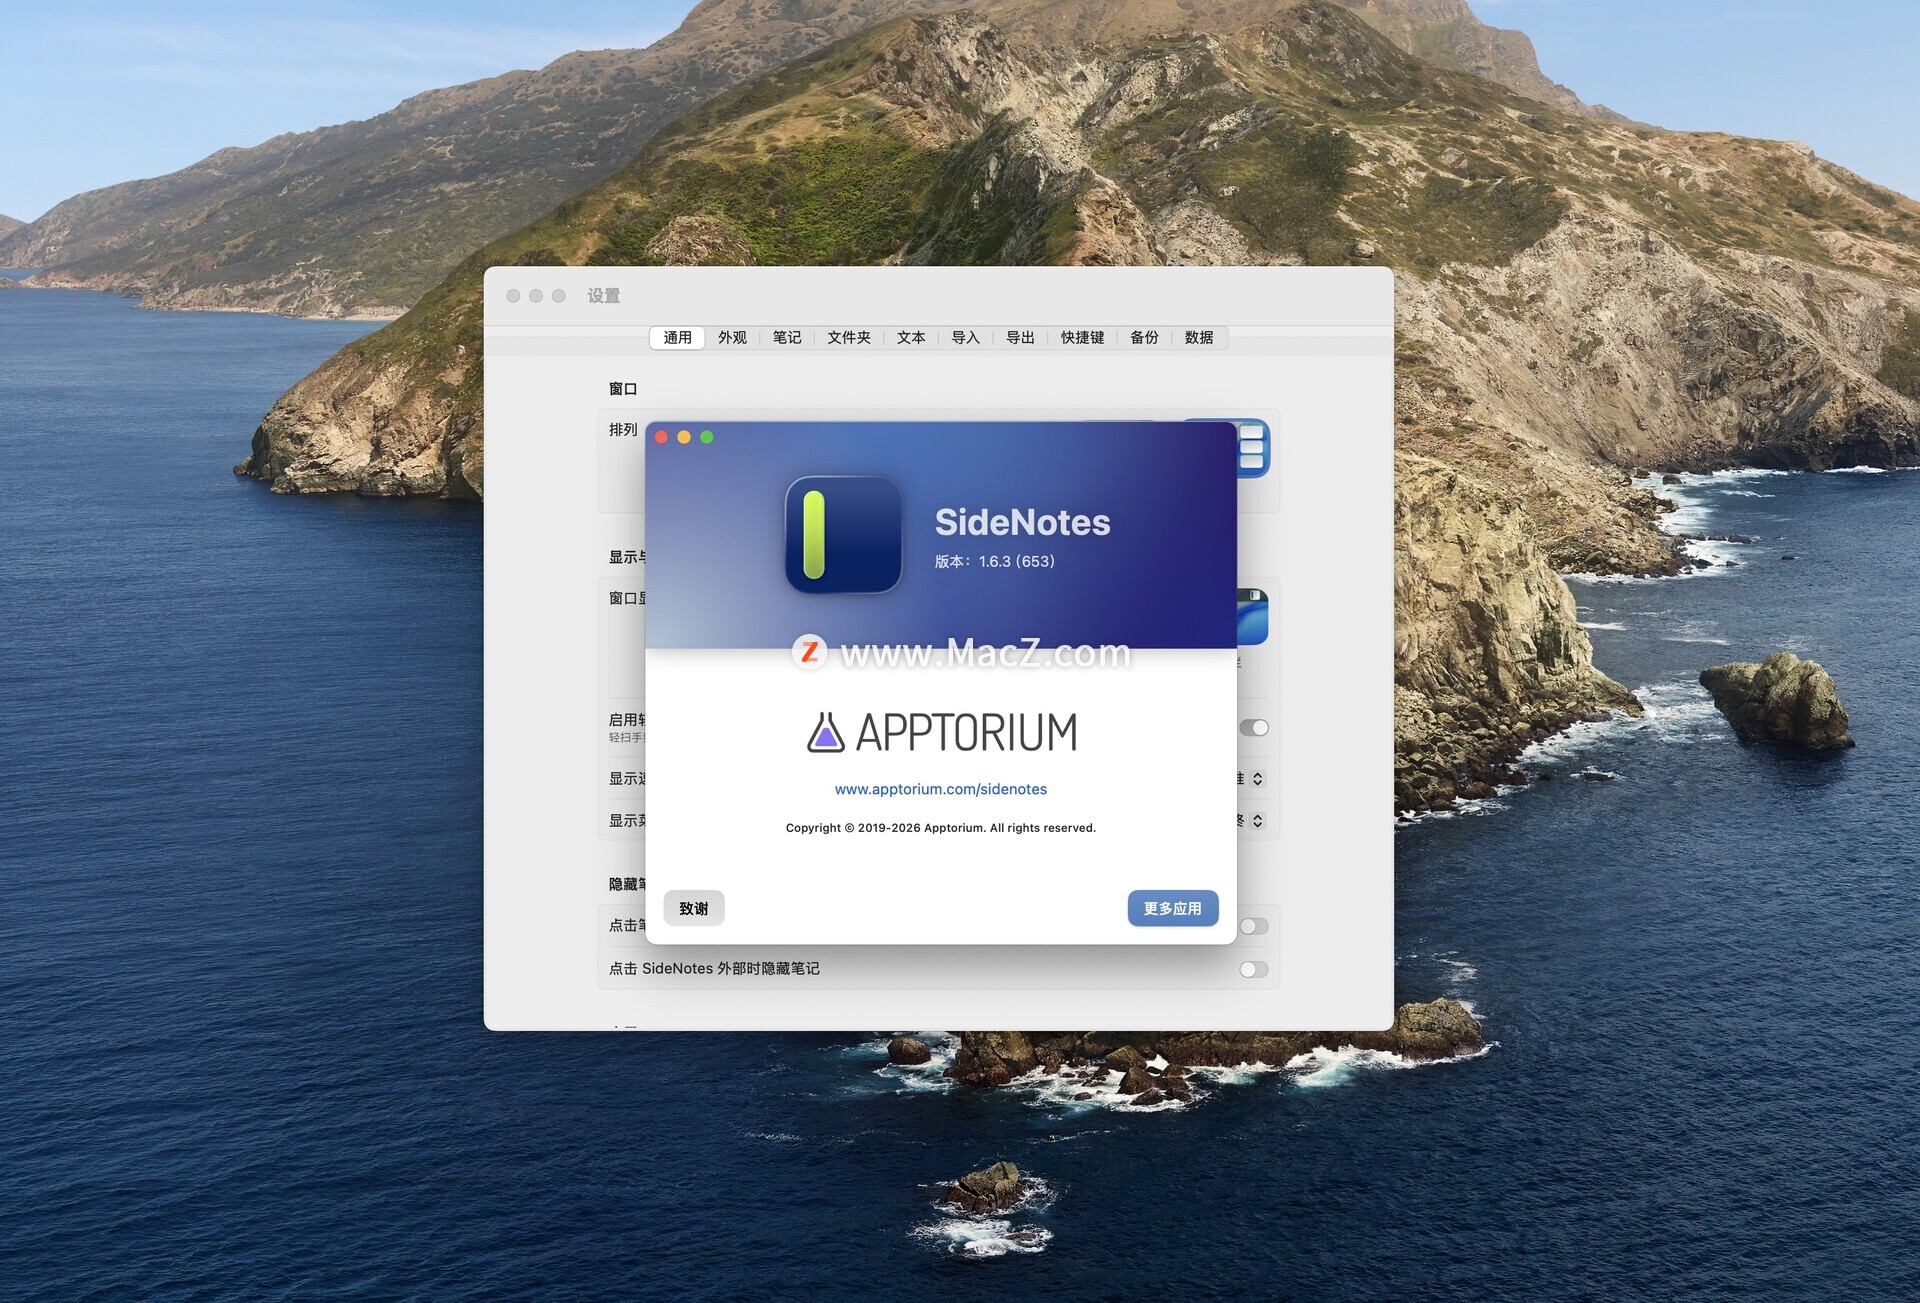Viewport: 1920px width, 1303px height.
Task: Click the 版本: 1.6.3 (653) version text
Action: 995,561
